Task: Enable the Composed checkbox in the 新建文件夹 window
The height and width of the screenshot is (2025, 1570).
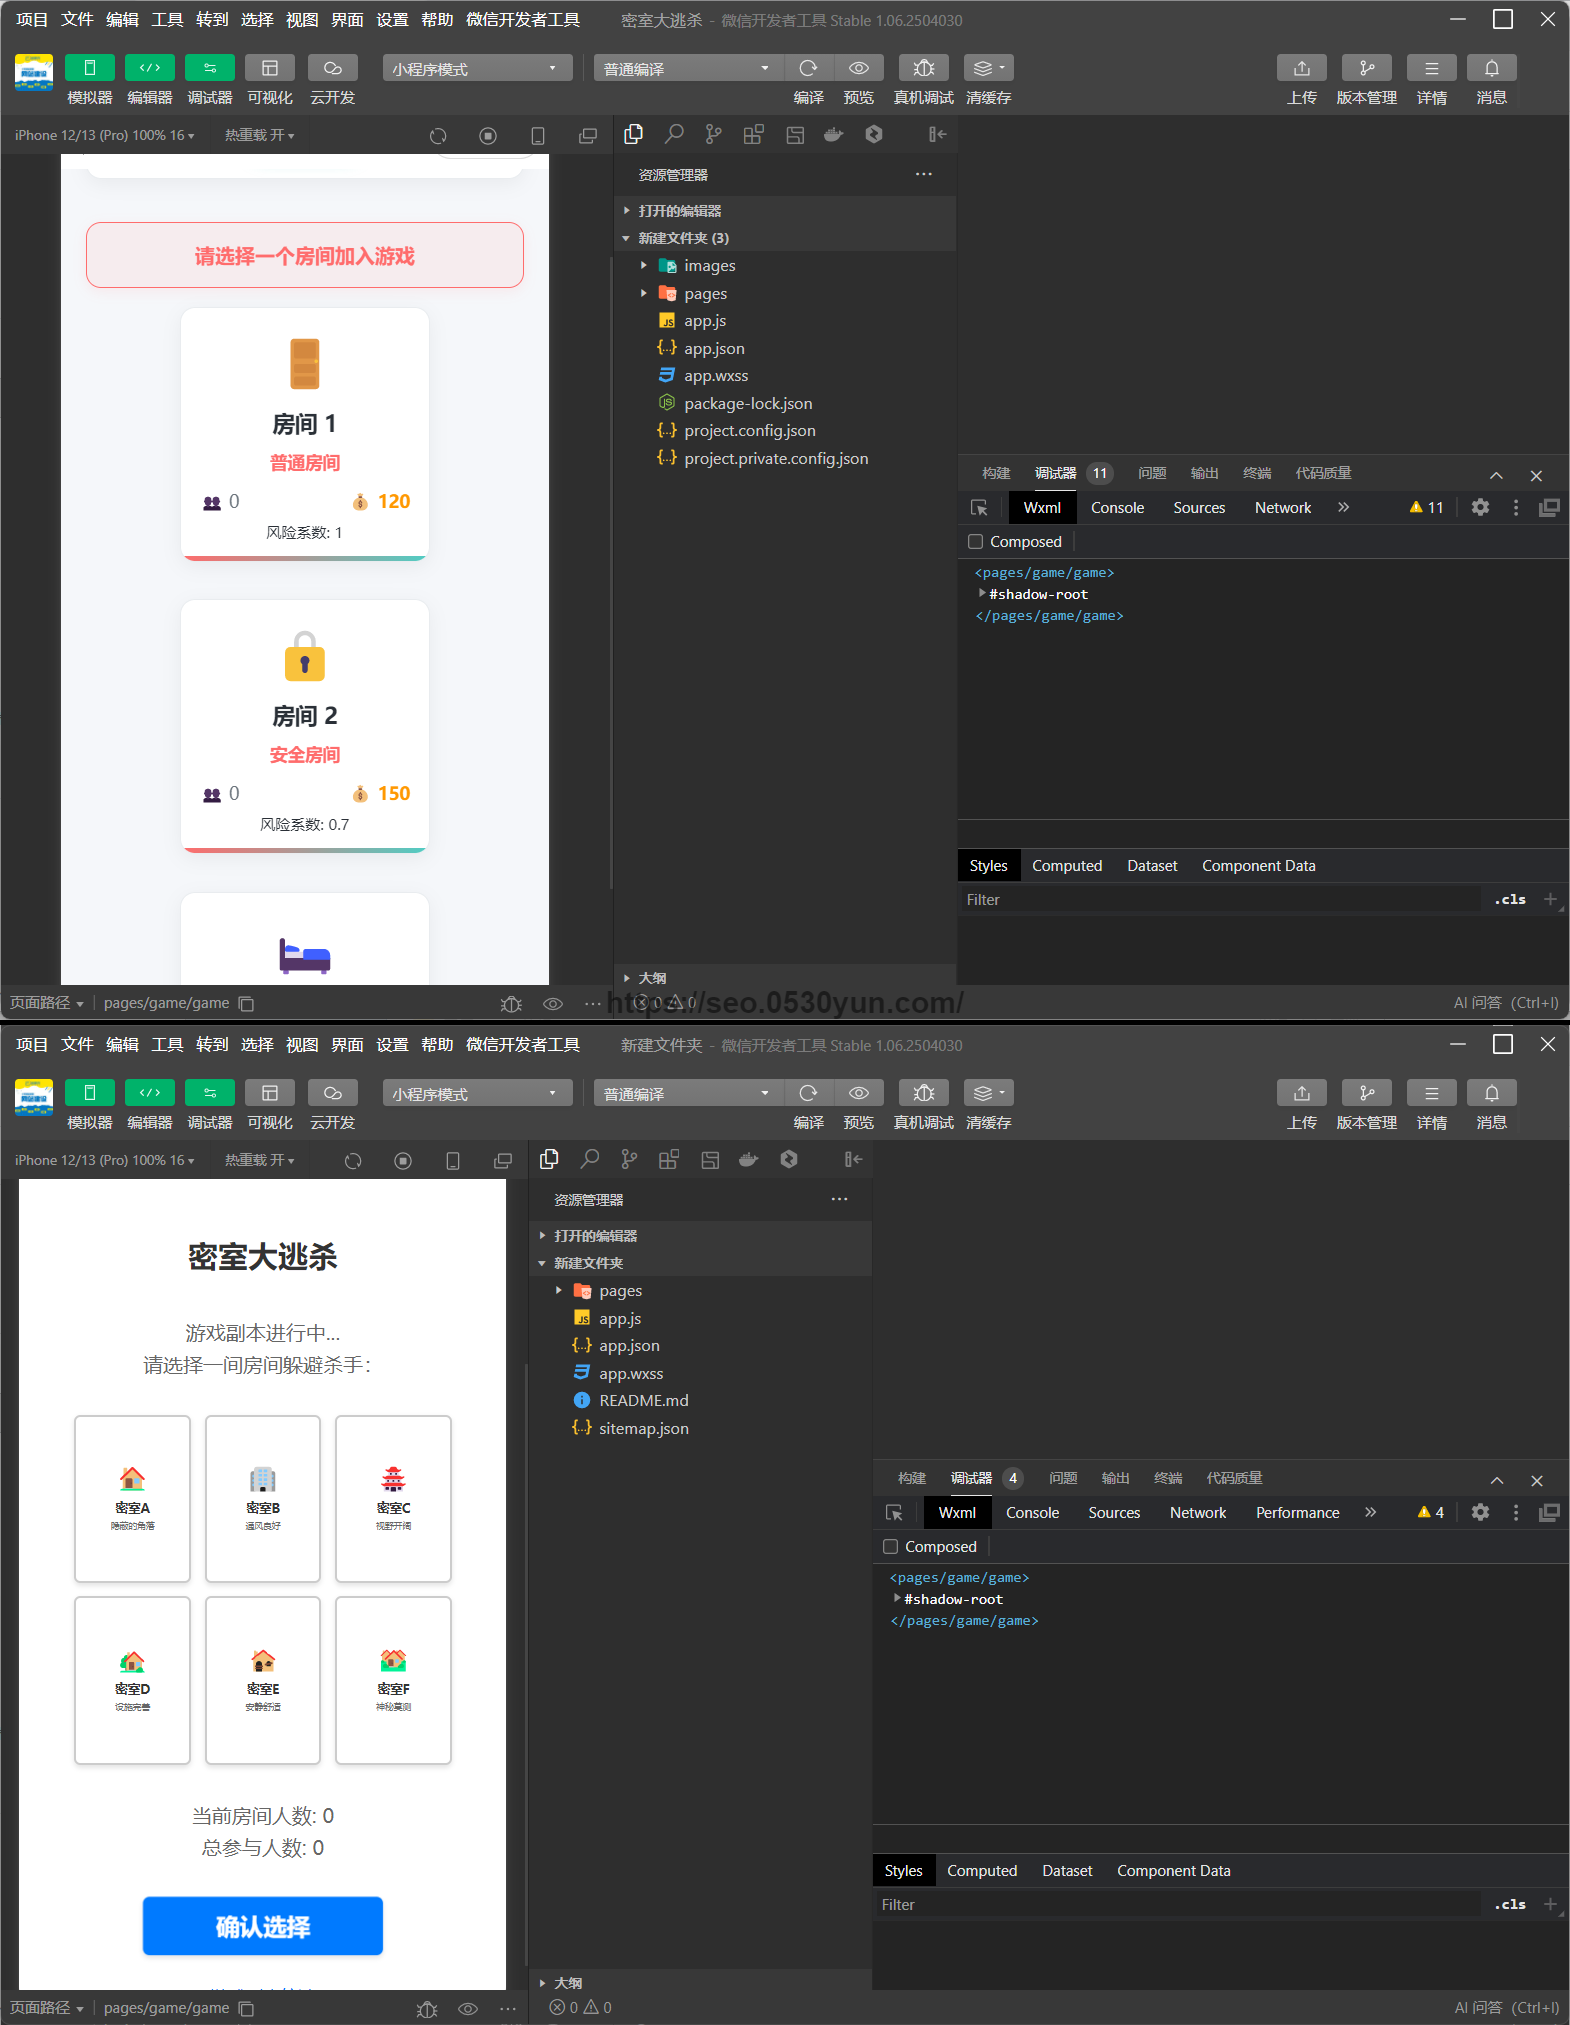Action: pyautogui.click(x=891, y=1547)
